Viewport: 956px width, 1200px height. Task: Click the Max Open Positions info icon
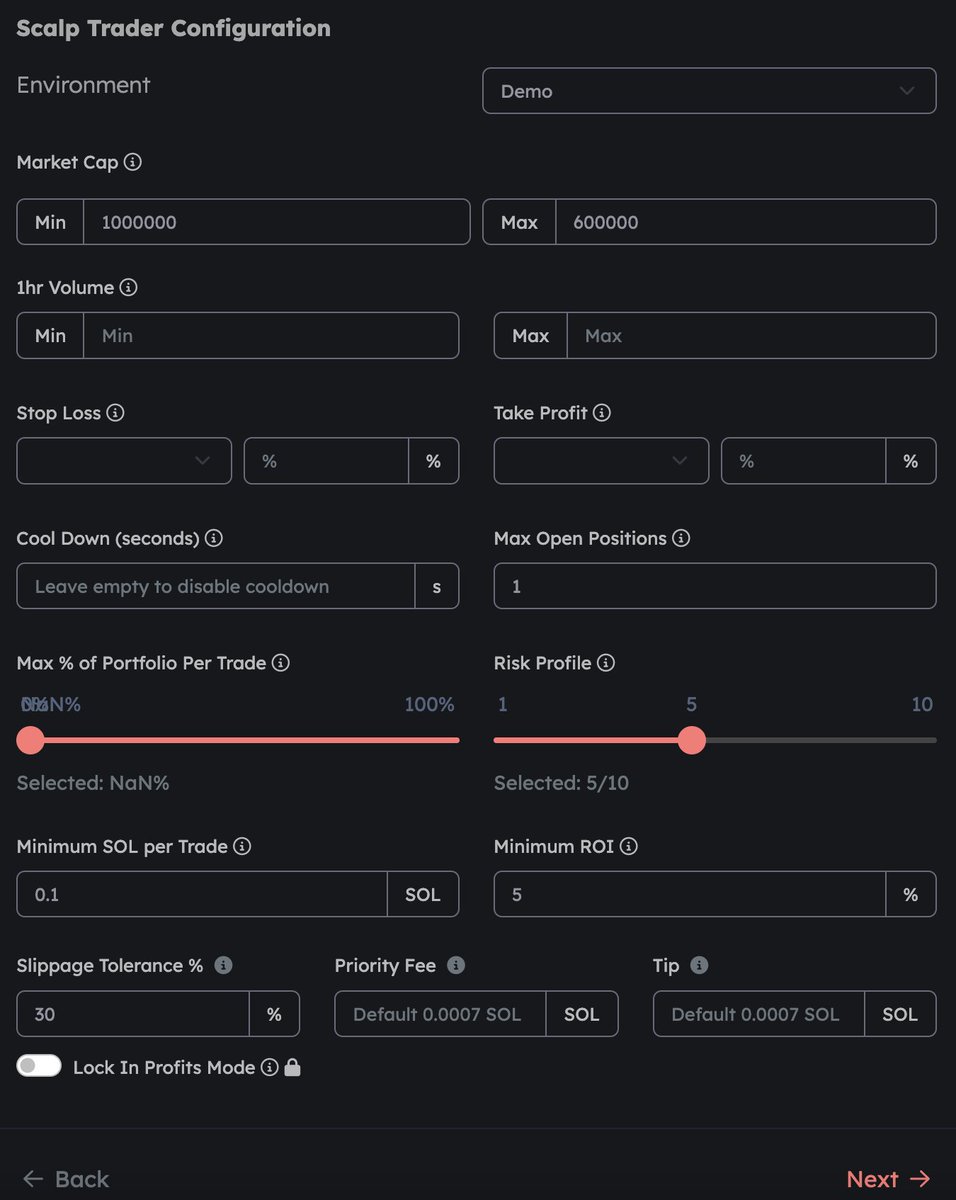click(681, 538)
